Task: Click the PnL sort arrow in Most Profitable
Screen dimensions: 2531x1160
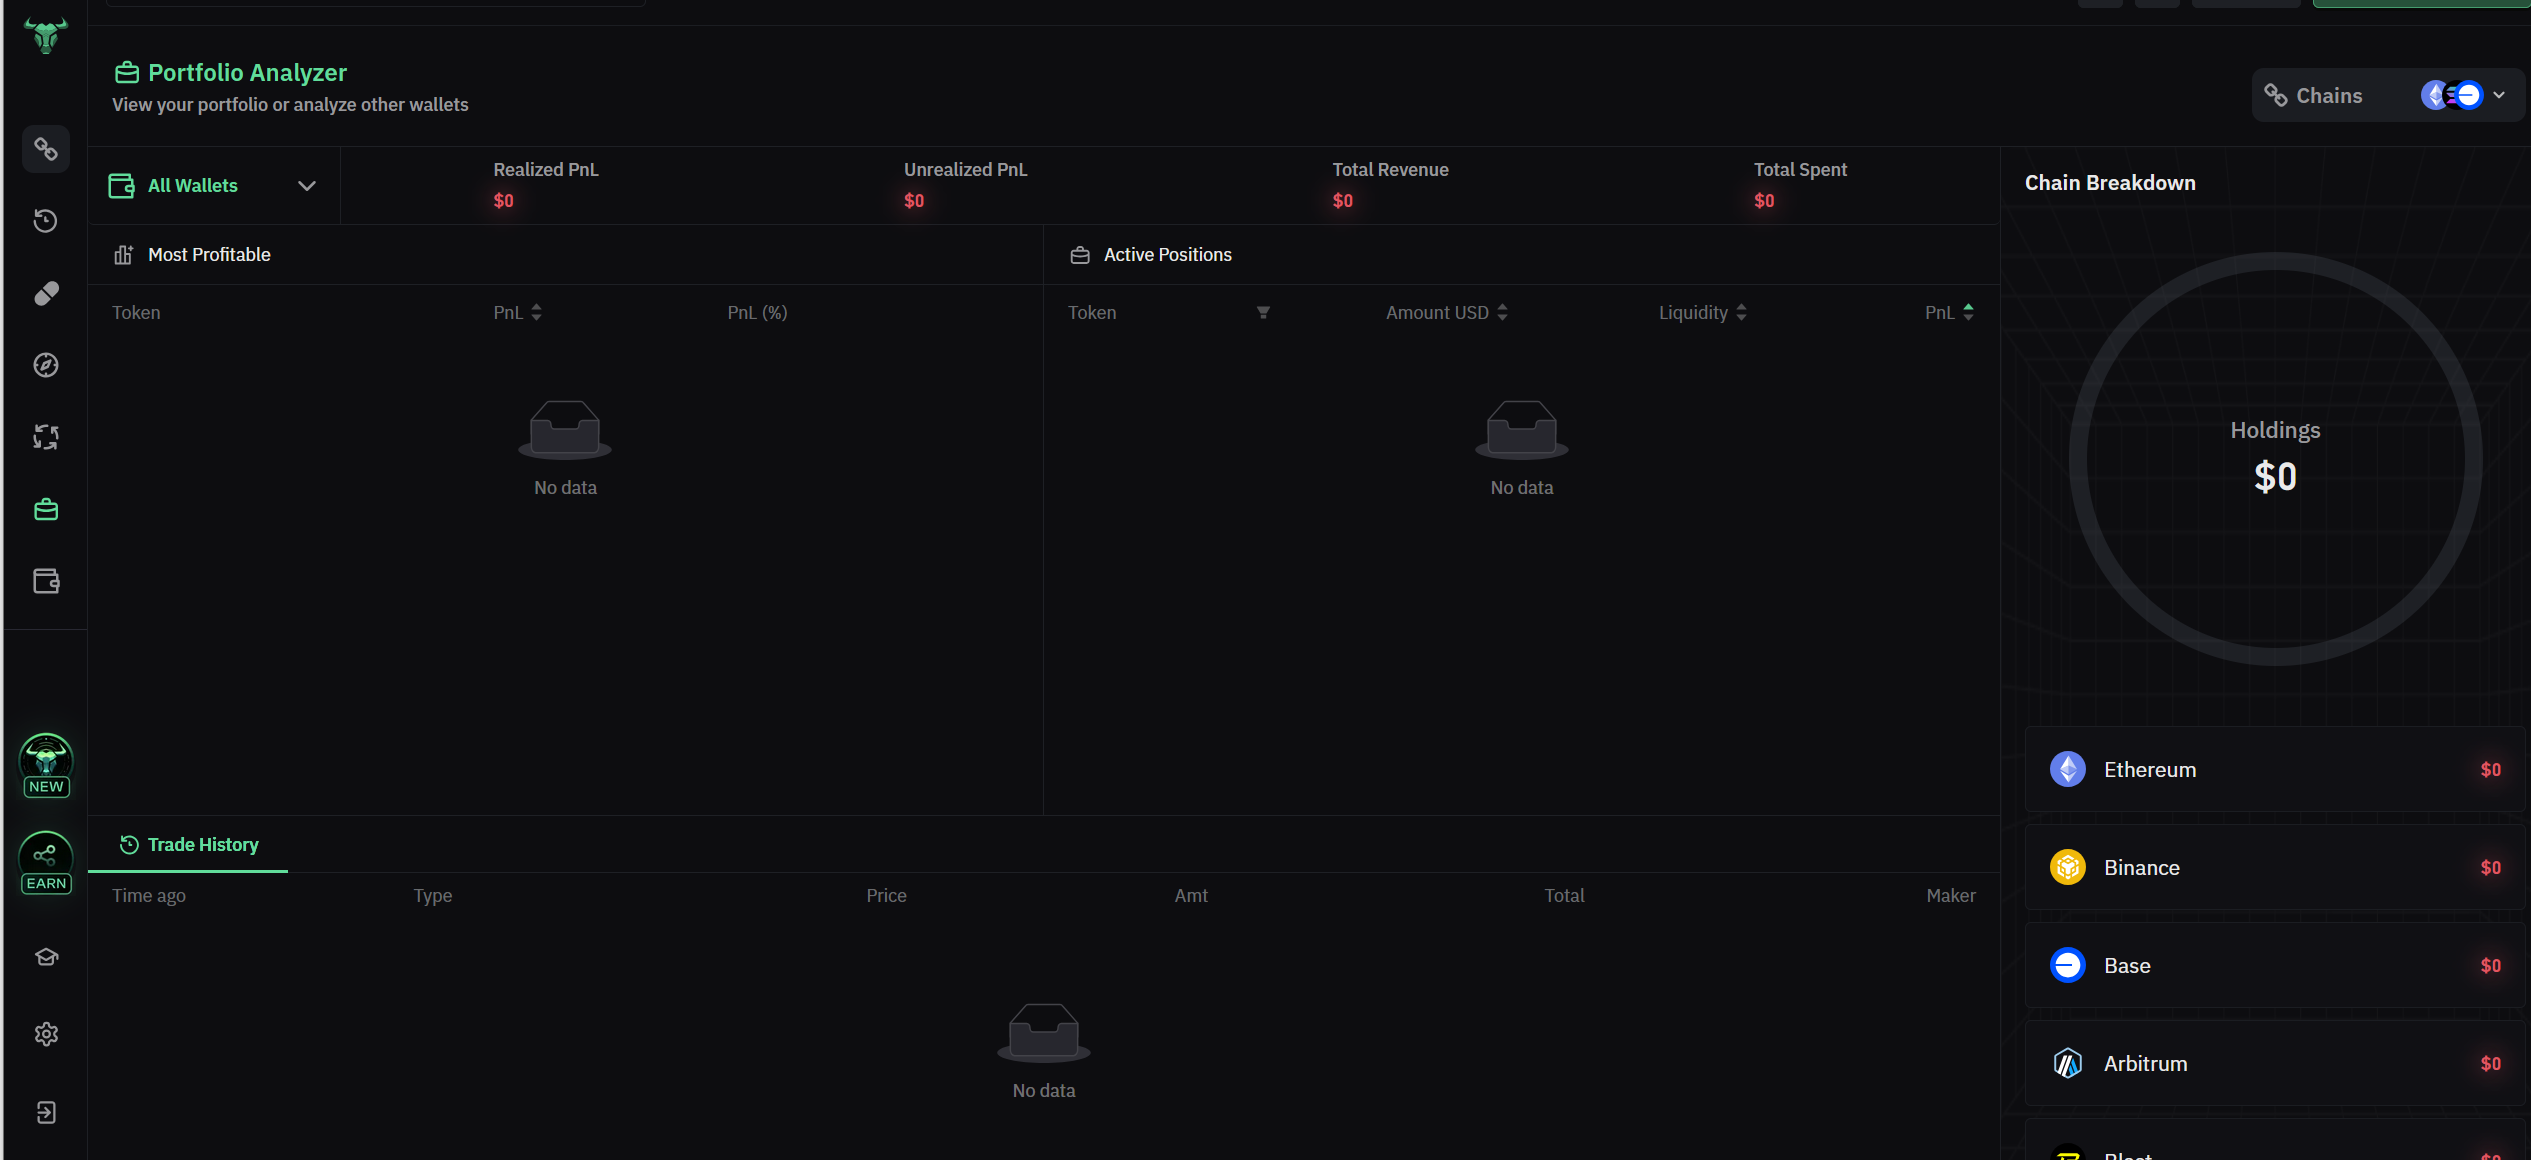Action: (x=539, y=313)
